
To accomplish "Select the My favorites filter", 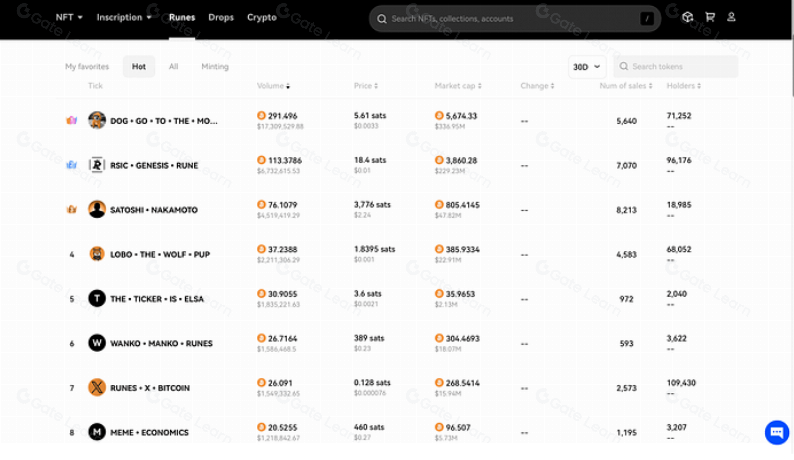I will pos(87,67).
